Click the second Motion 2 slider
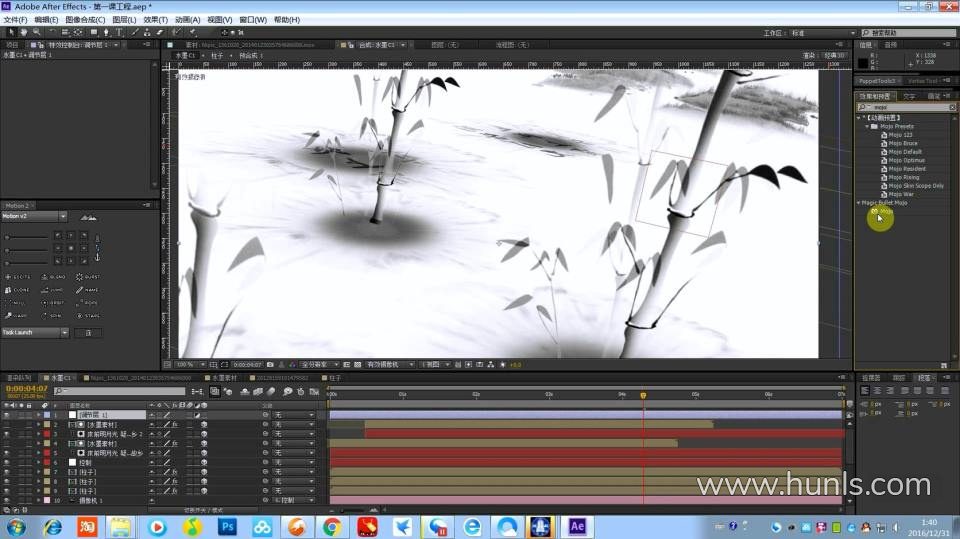 pyautogui.click(x=26, y=250)
